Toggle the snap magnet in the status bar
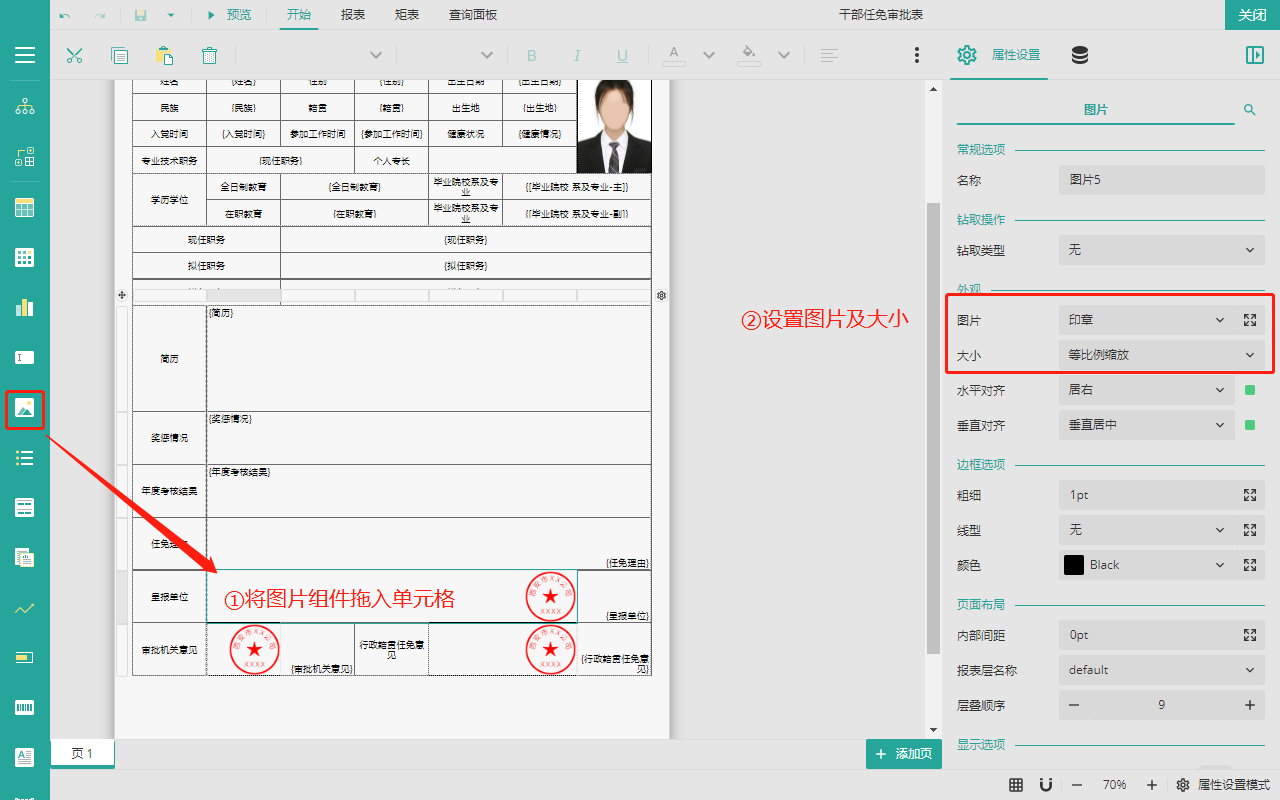Image resolution: width=1280 pixels, height=800 pixels. pos(1045,785)
